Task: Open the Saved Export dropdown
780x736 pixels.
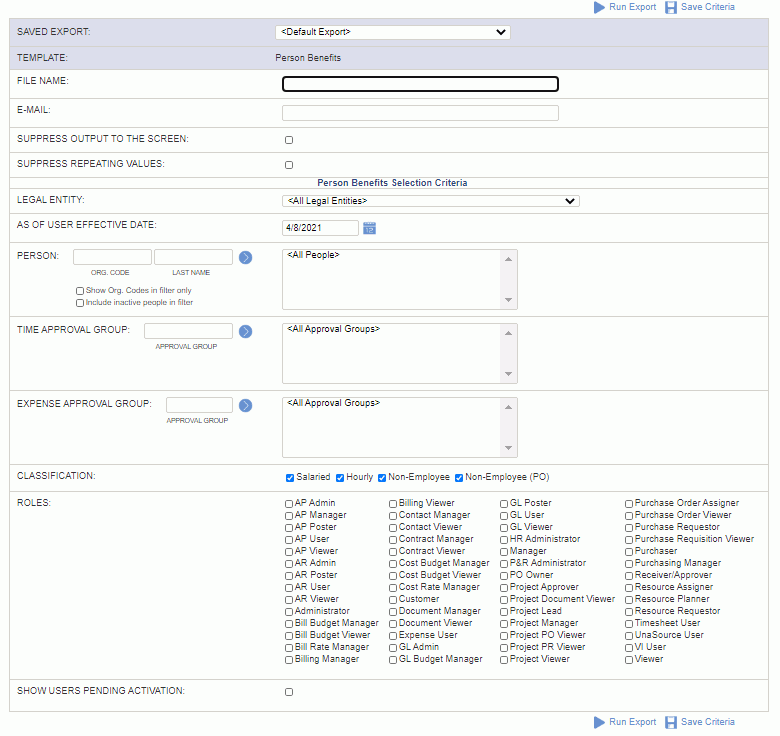Action: pos(393,32)
